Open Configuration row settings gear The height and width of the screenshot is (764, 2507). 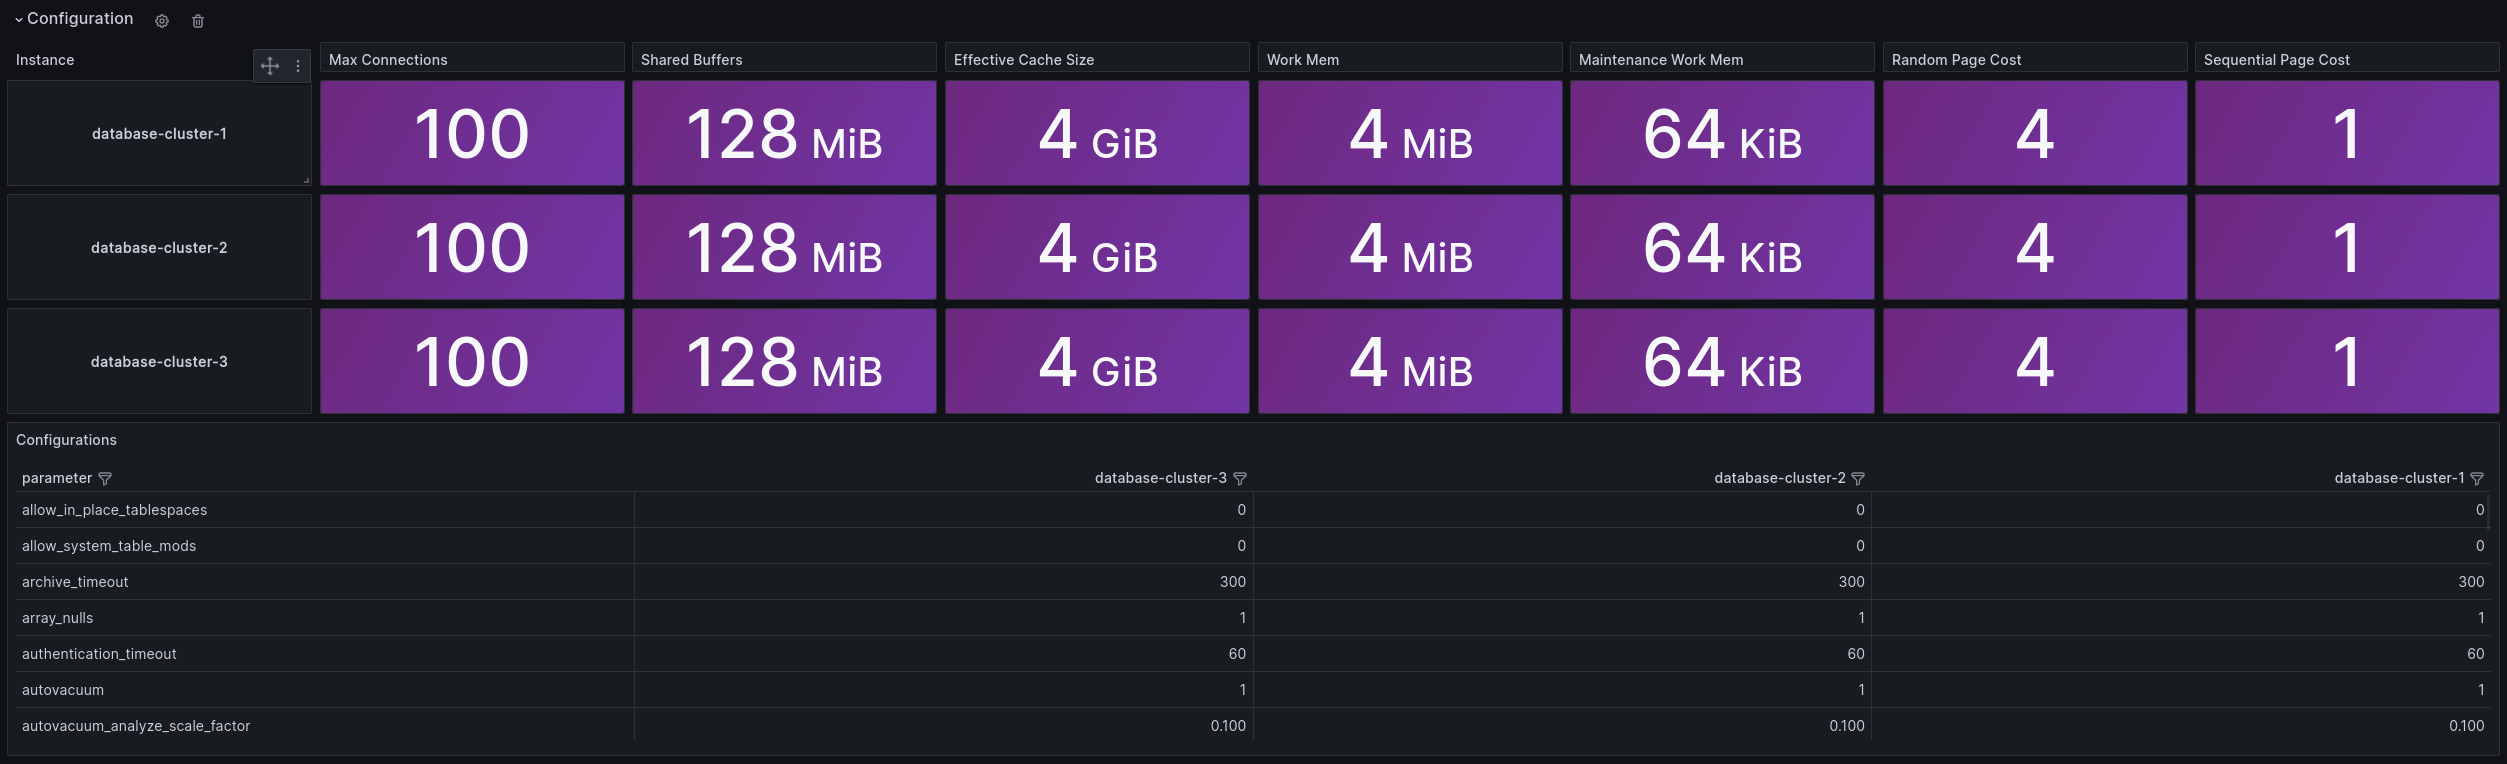(x=162, y=21)
